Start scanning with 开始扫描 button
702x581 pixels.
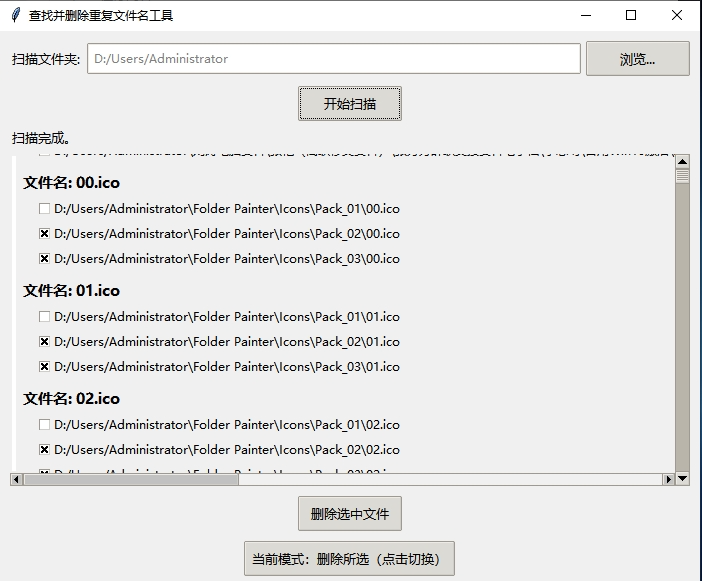point(350,104)
